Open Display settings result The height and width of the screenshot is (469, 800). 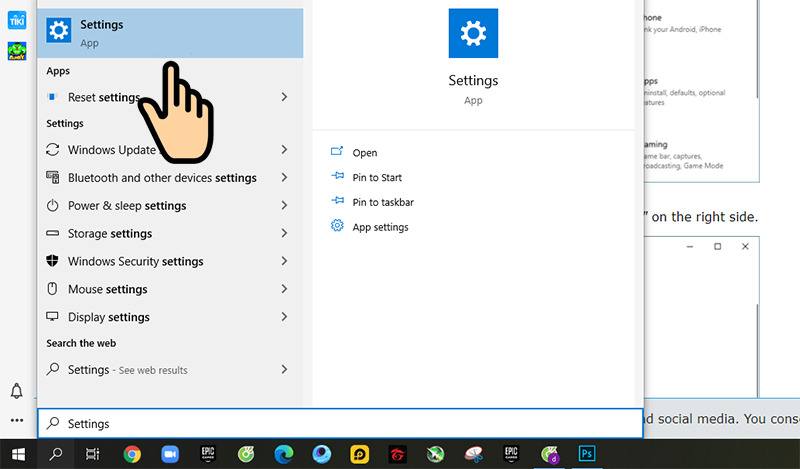(x=170, y=317)
